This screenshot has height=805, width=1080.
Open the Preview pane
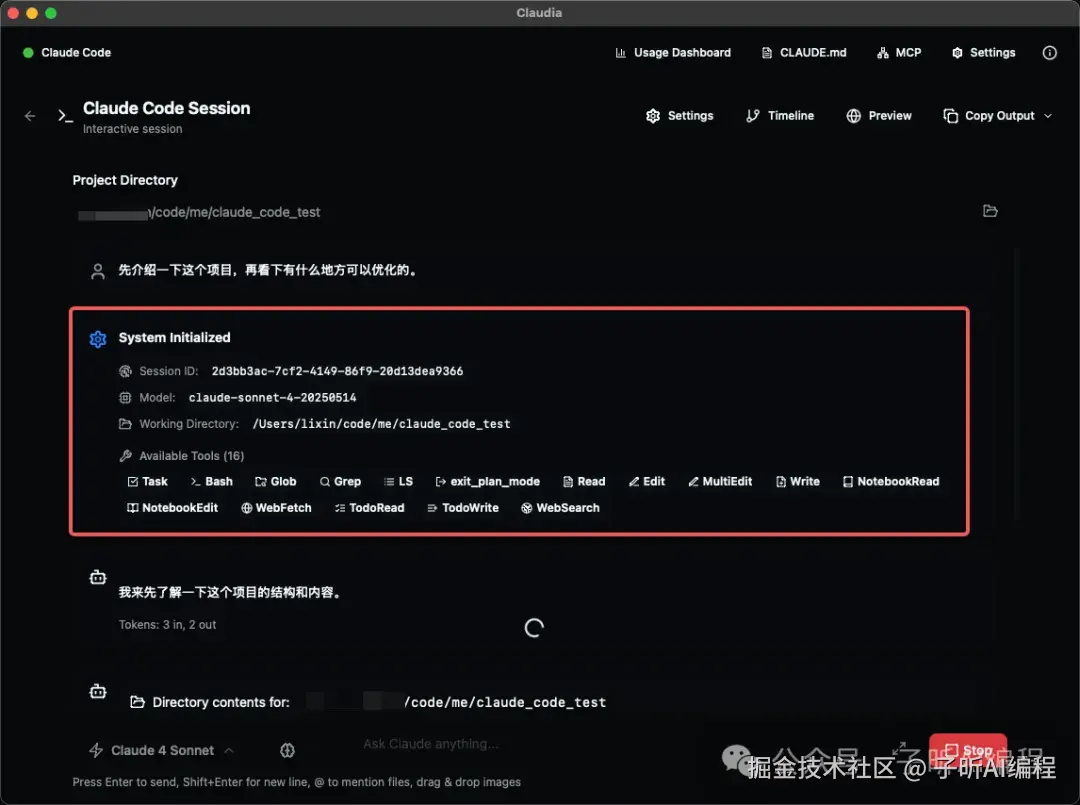(x=879, y=116)
